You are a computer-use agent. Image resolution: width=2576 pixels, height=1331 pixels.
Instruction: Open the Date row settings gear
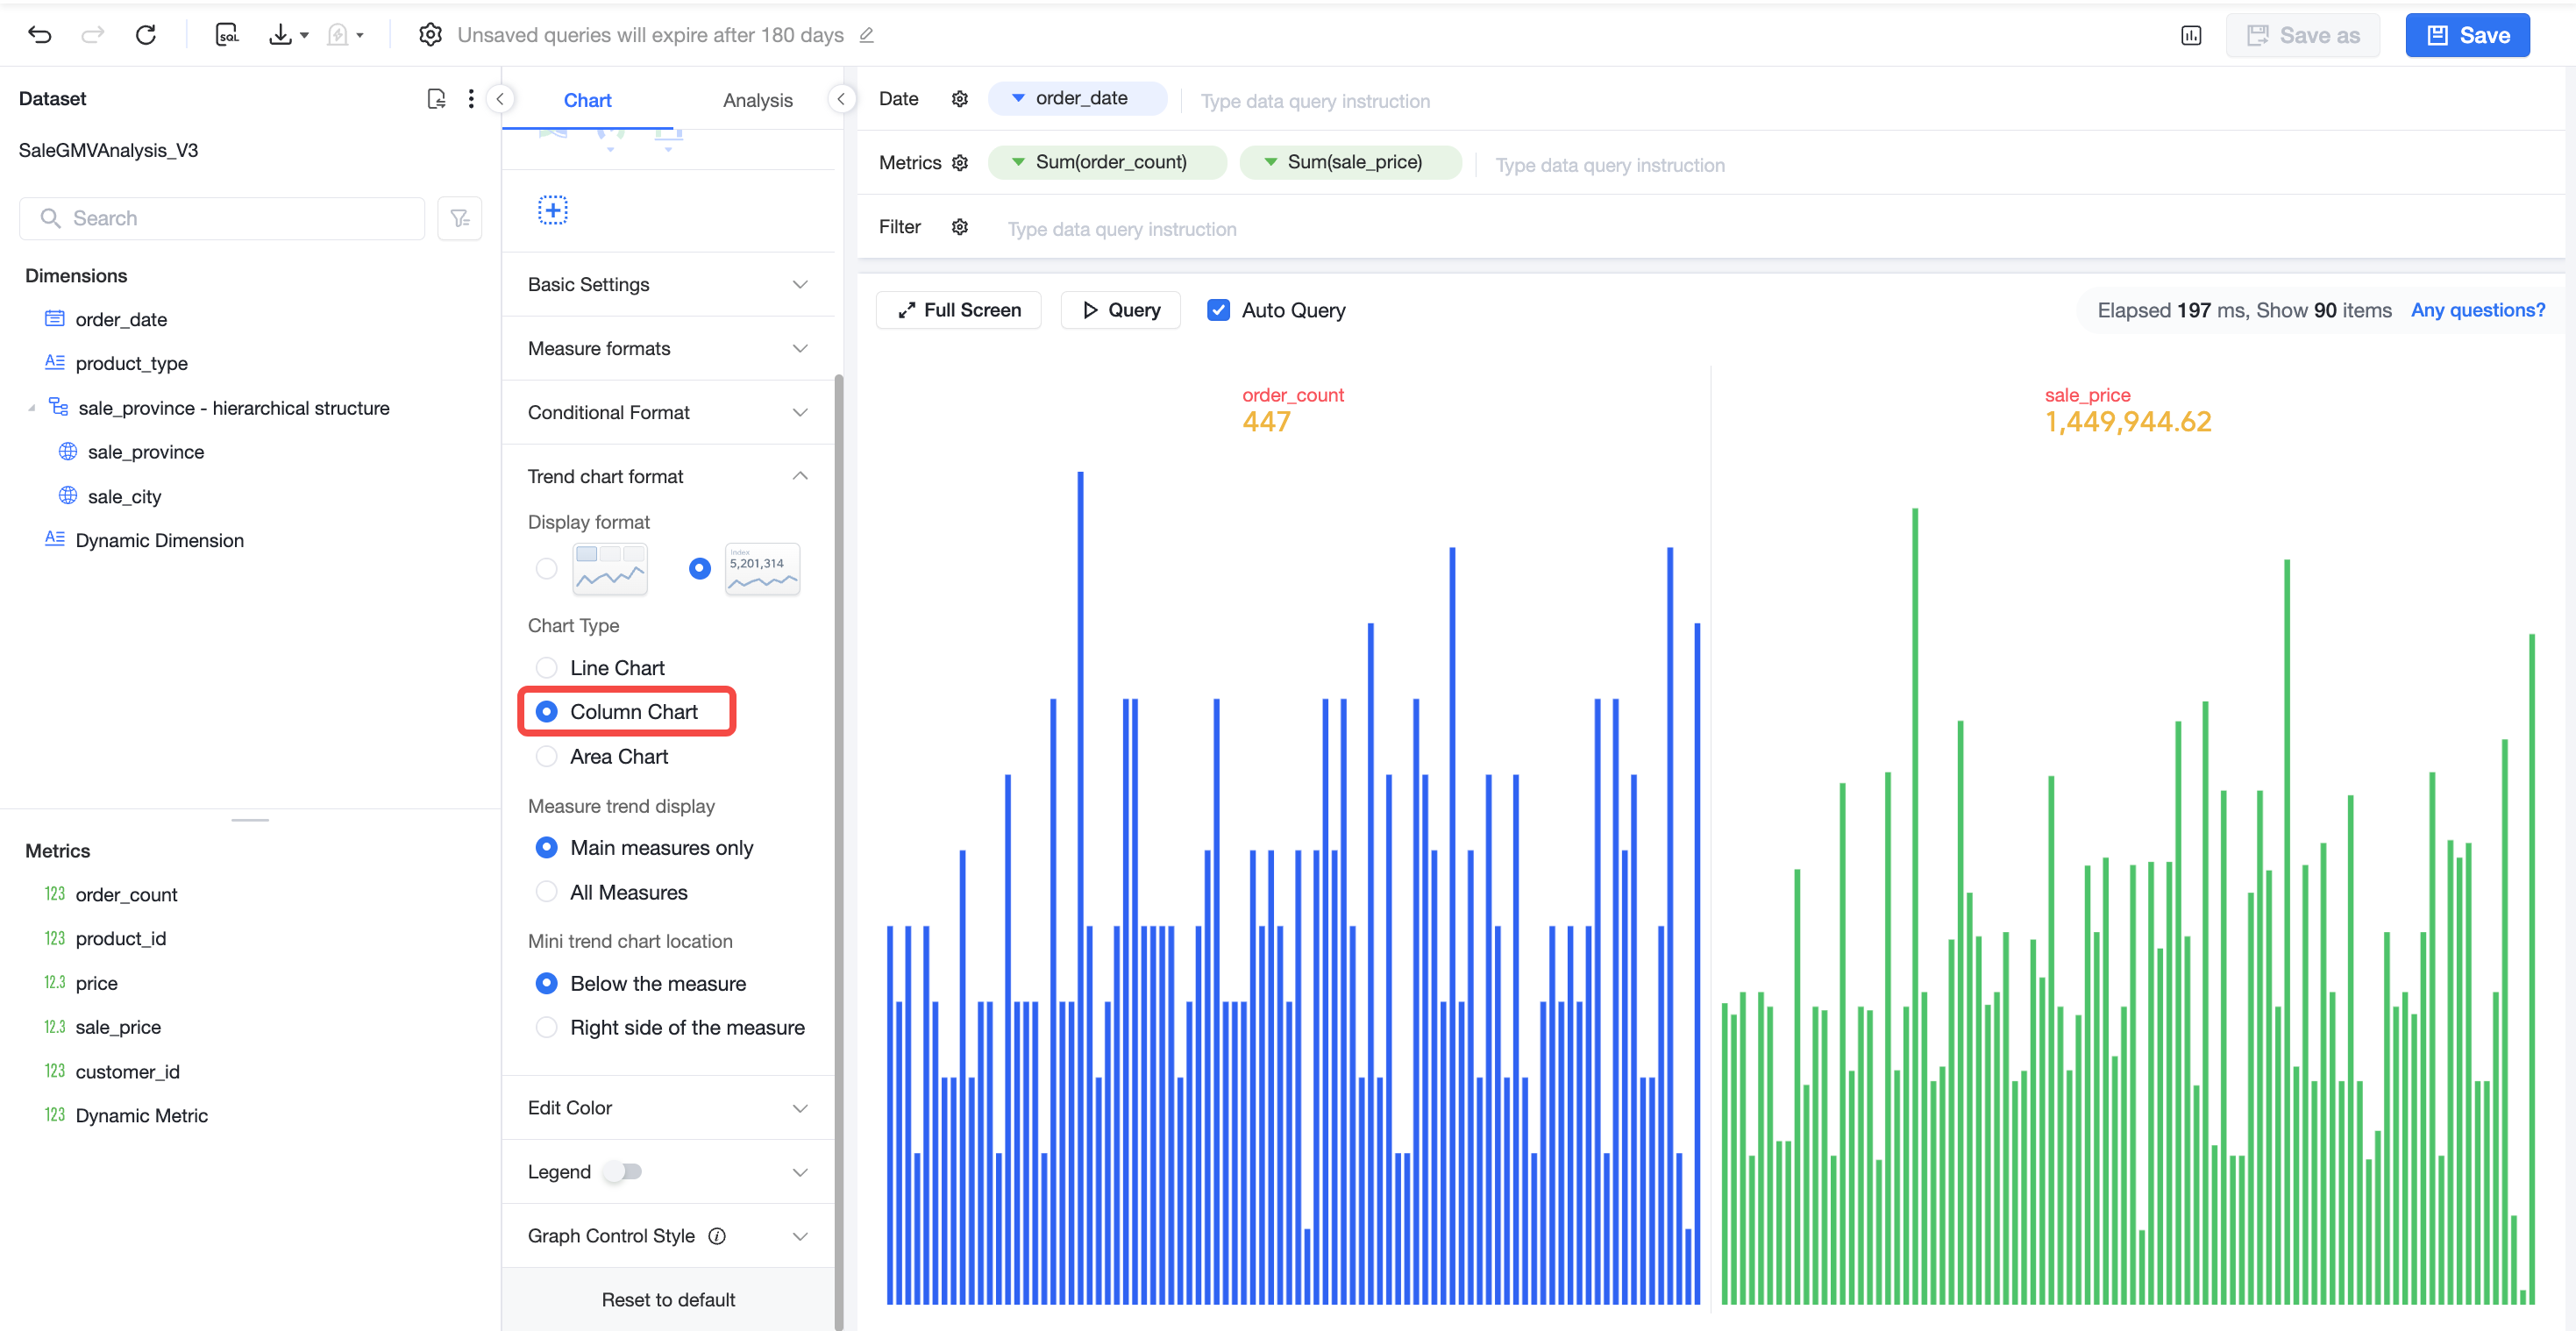pyautogui.click(x=960, y=98)
